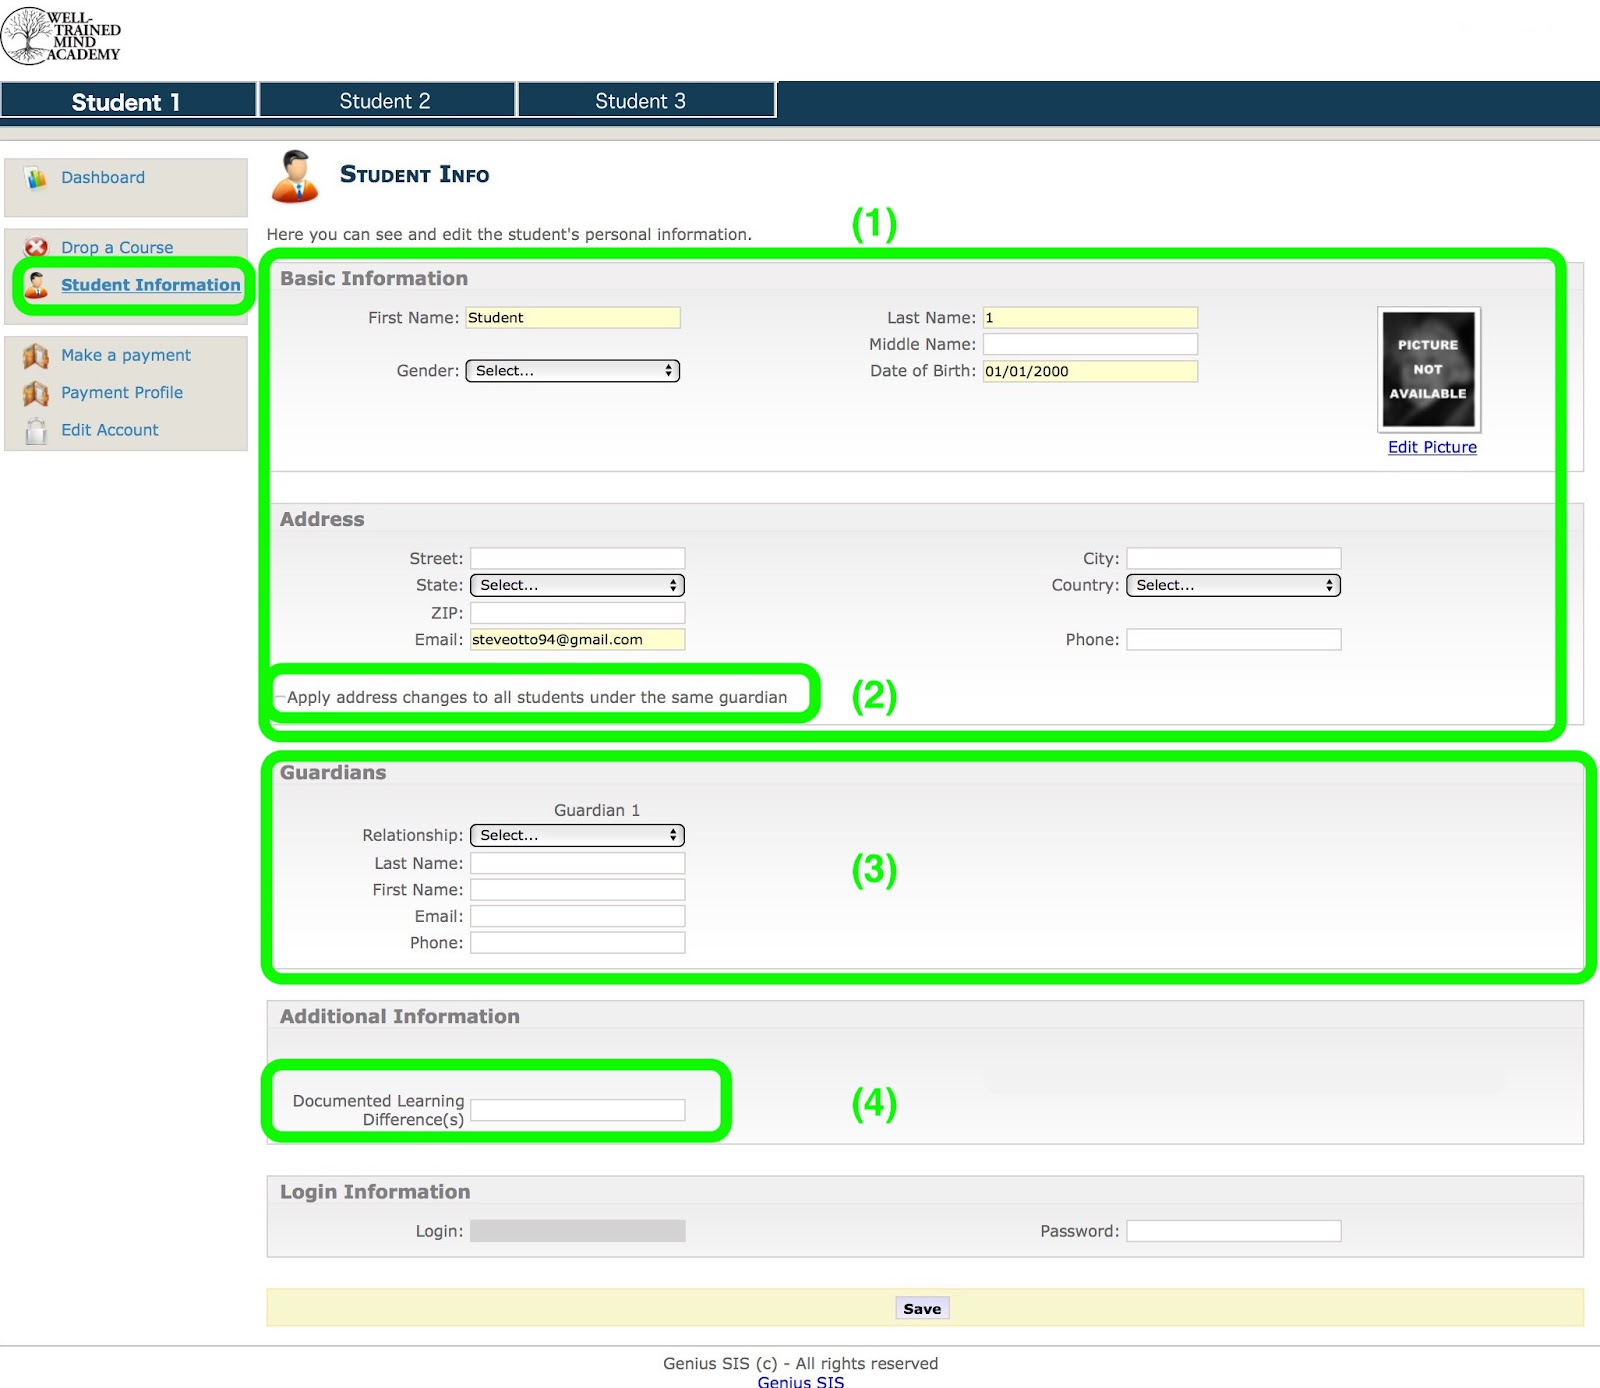The width and height of the screenshot is (1600, 1388).
Task: Select the Payment Profile icon
Action: (35, 392)
